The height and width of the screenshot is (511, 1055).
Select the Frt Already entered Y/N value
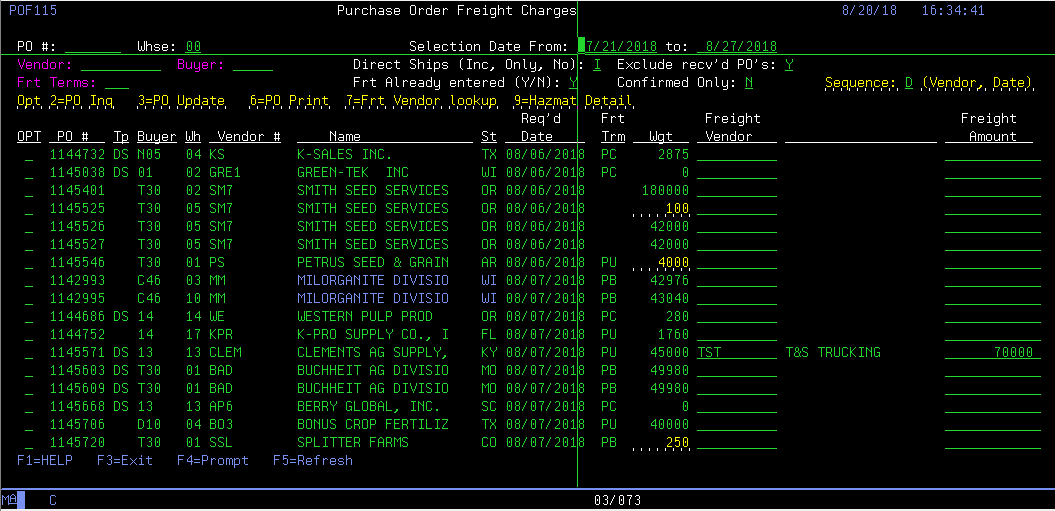tap(573, 83)
